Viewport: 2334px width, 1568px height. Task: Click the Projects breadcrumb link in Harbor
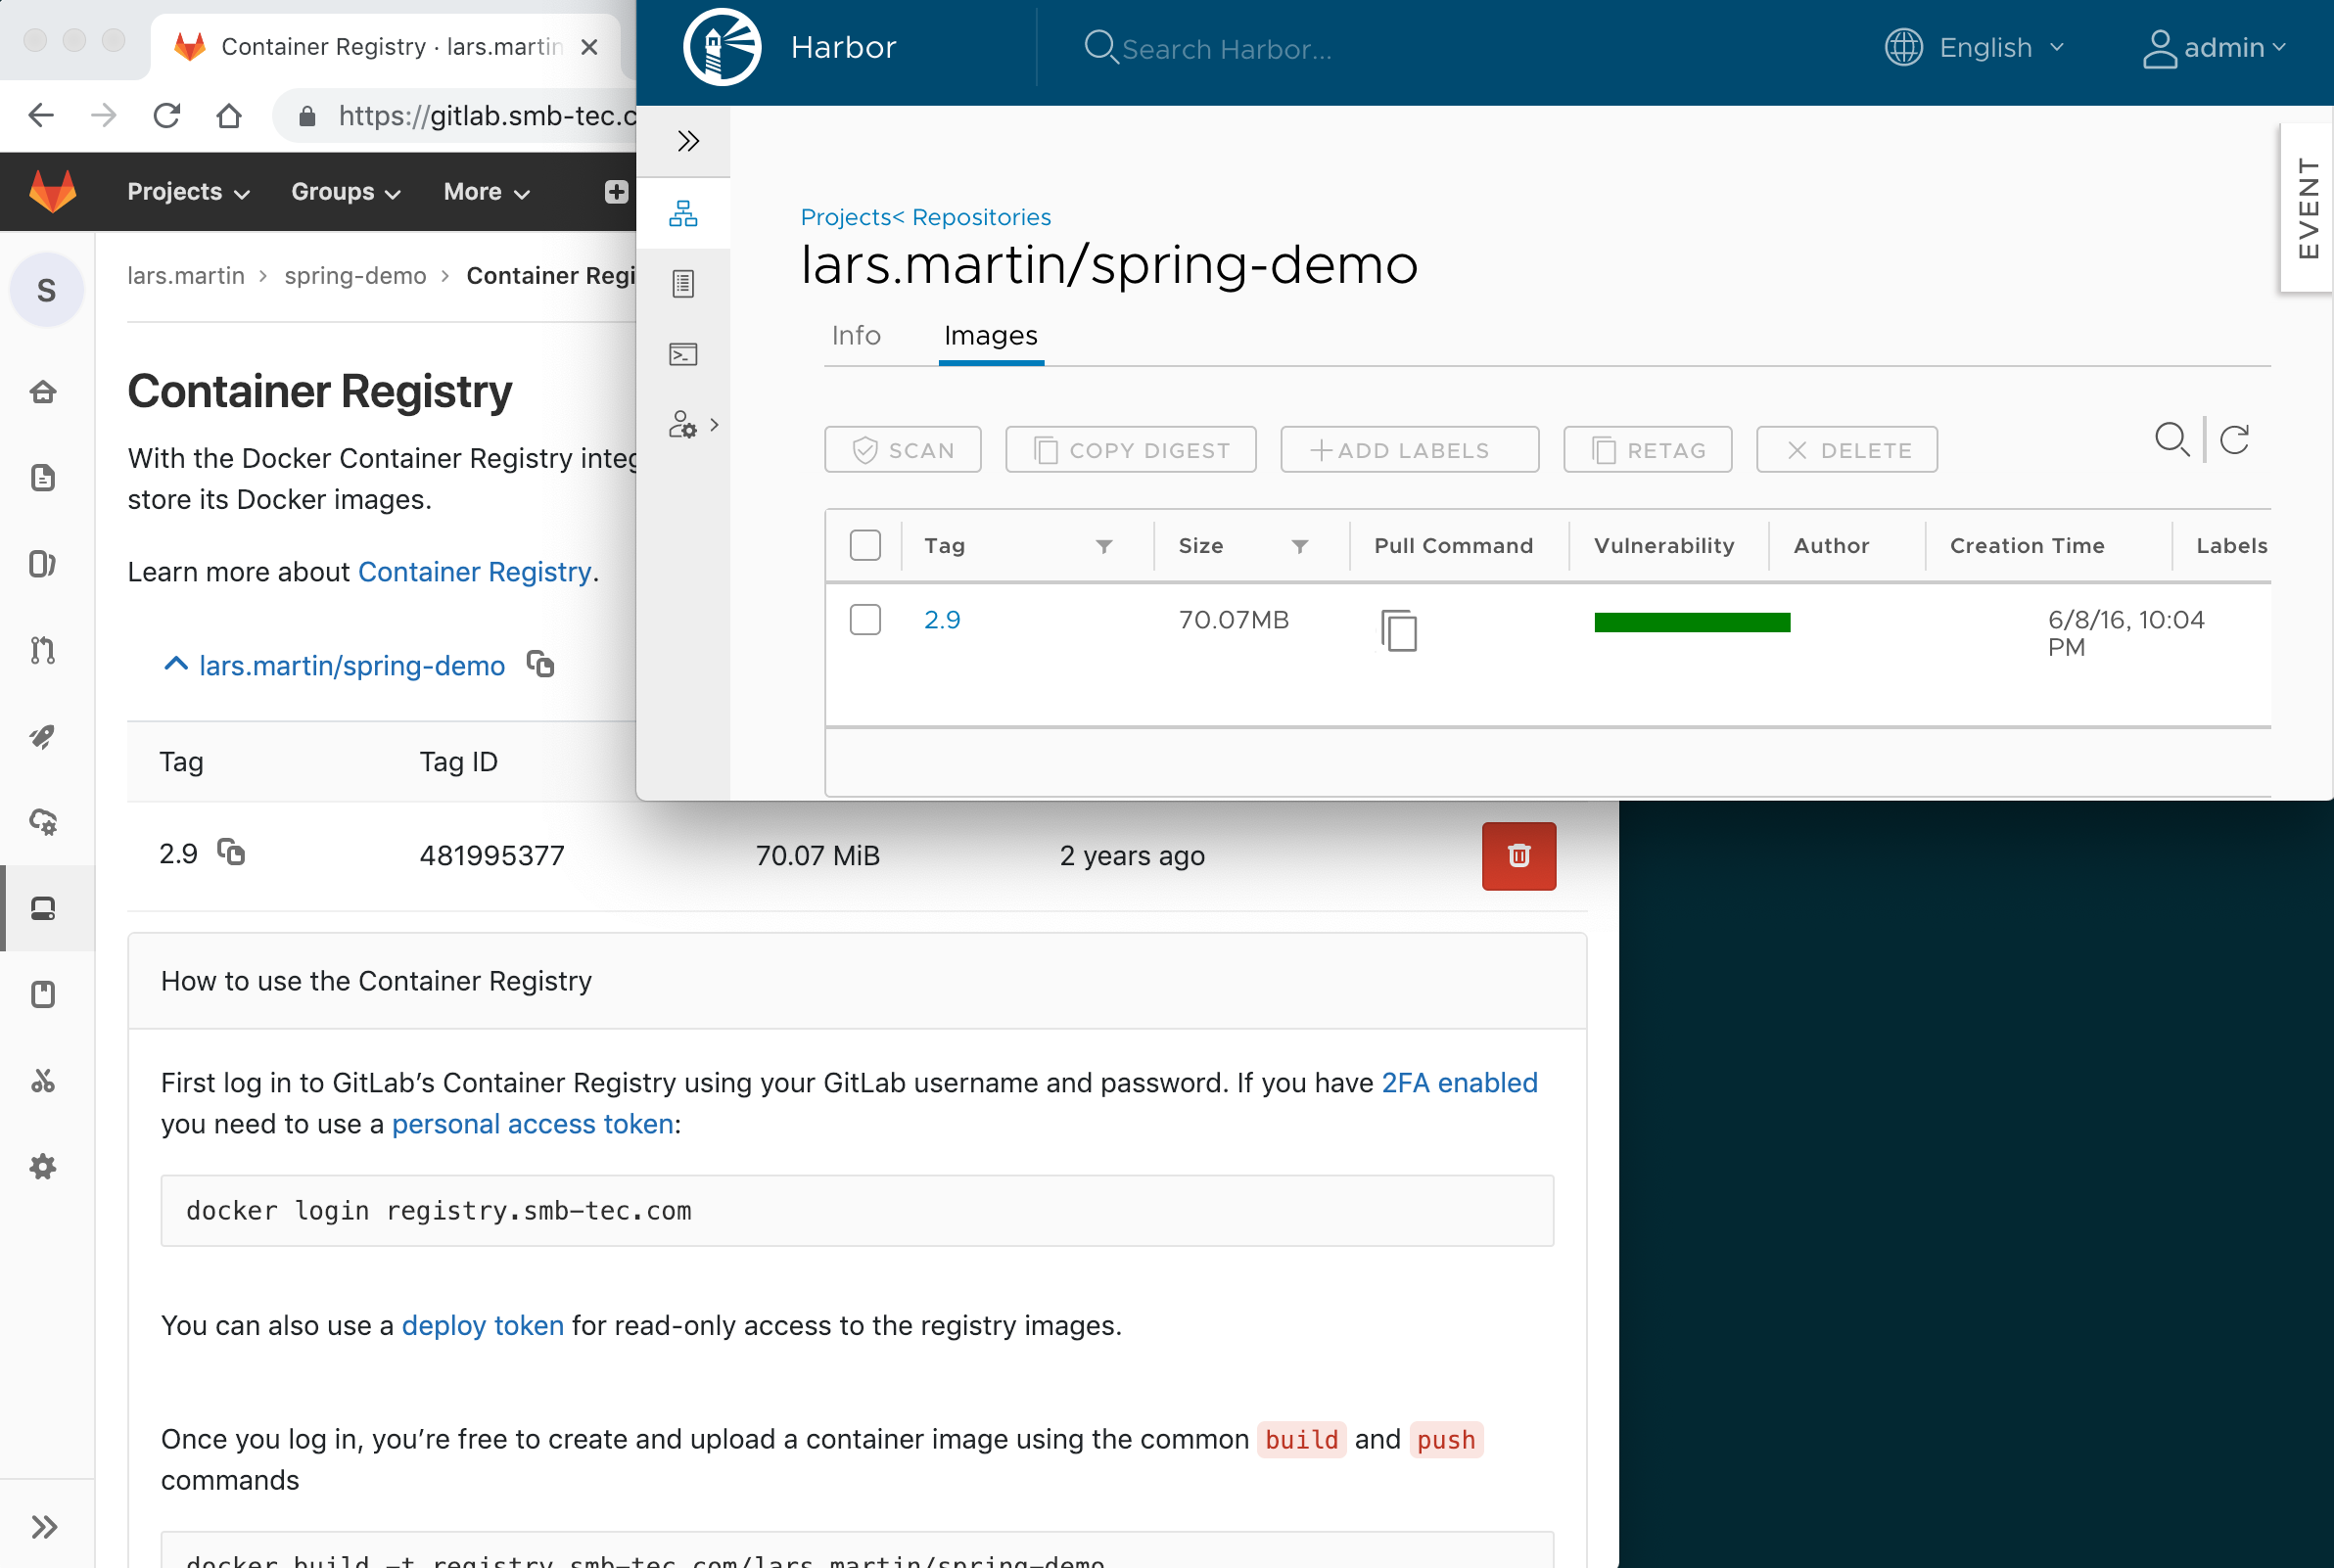click(846, 217)
